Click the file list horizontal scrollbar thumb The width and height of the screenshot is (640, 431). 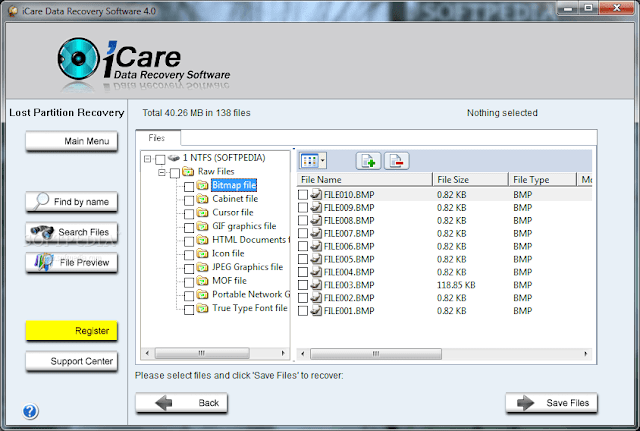click(376, 354)
